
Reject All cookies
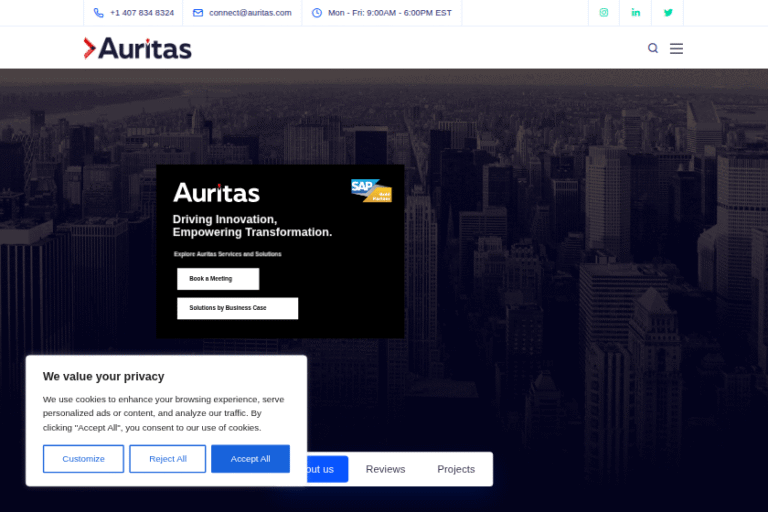(x=167, y=459)
